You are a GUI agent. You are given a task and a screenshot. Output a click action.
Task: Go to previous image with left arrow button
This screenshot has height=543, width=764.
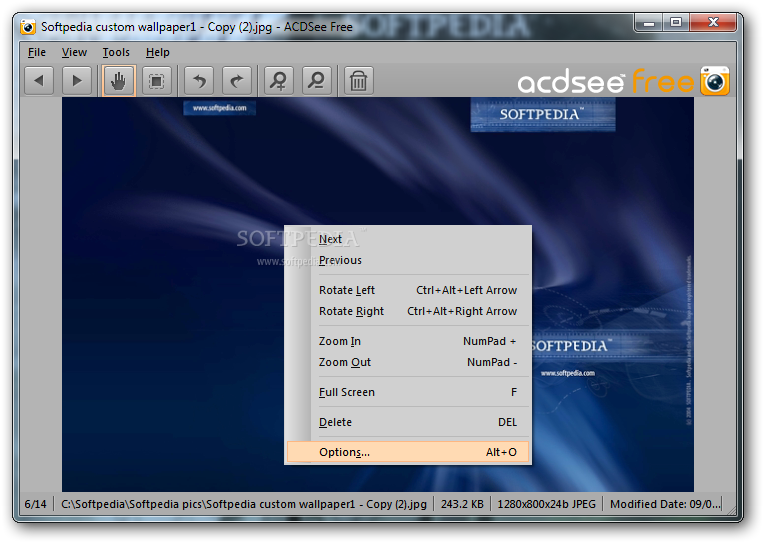(39, 80)
